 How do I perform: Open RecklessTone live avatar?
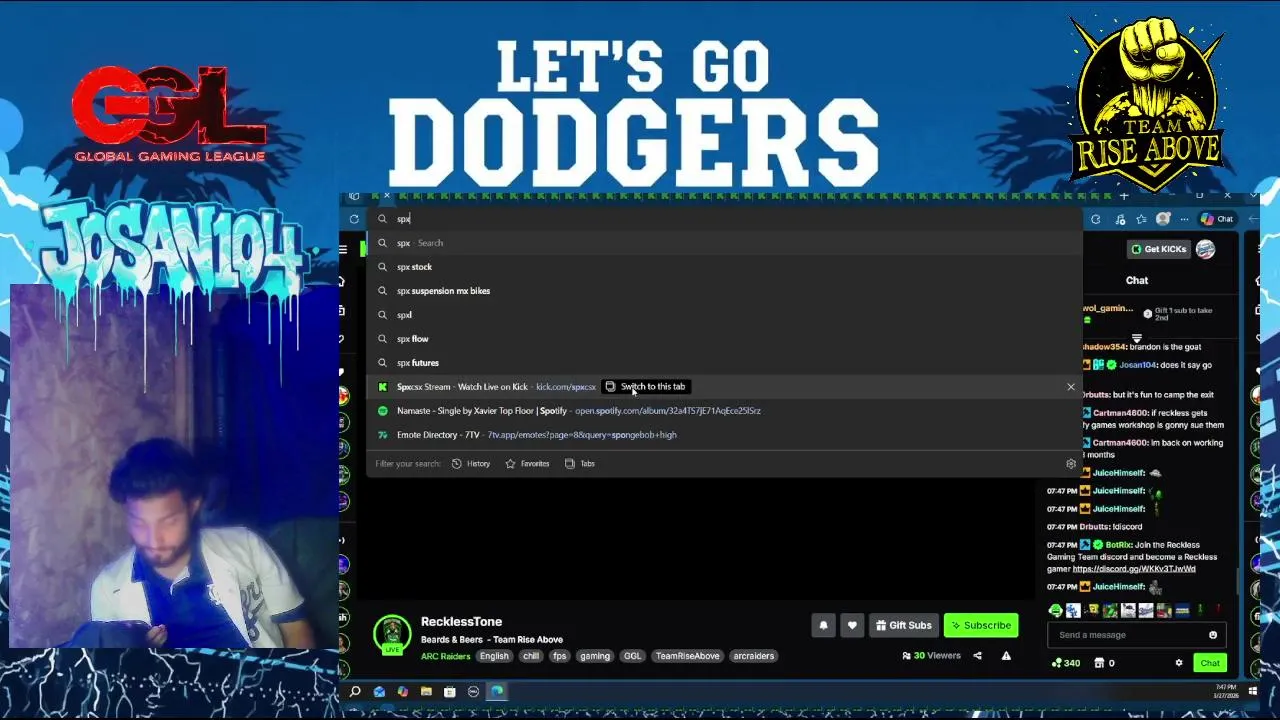392,635
